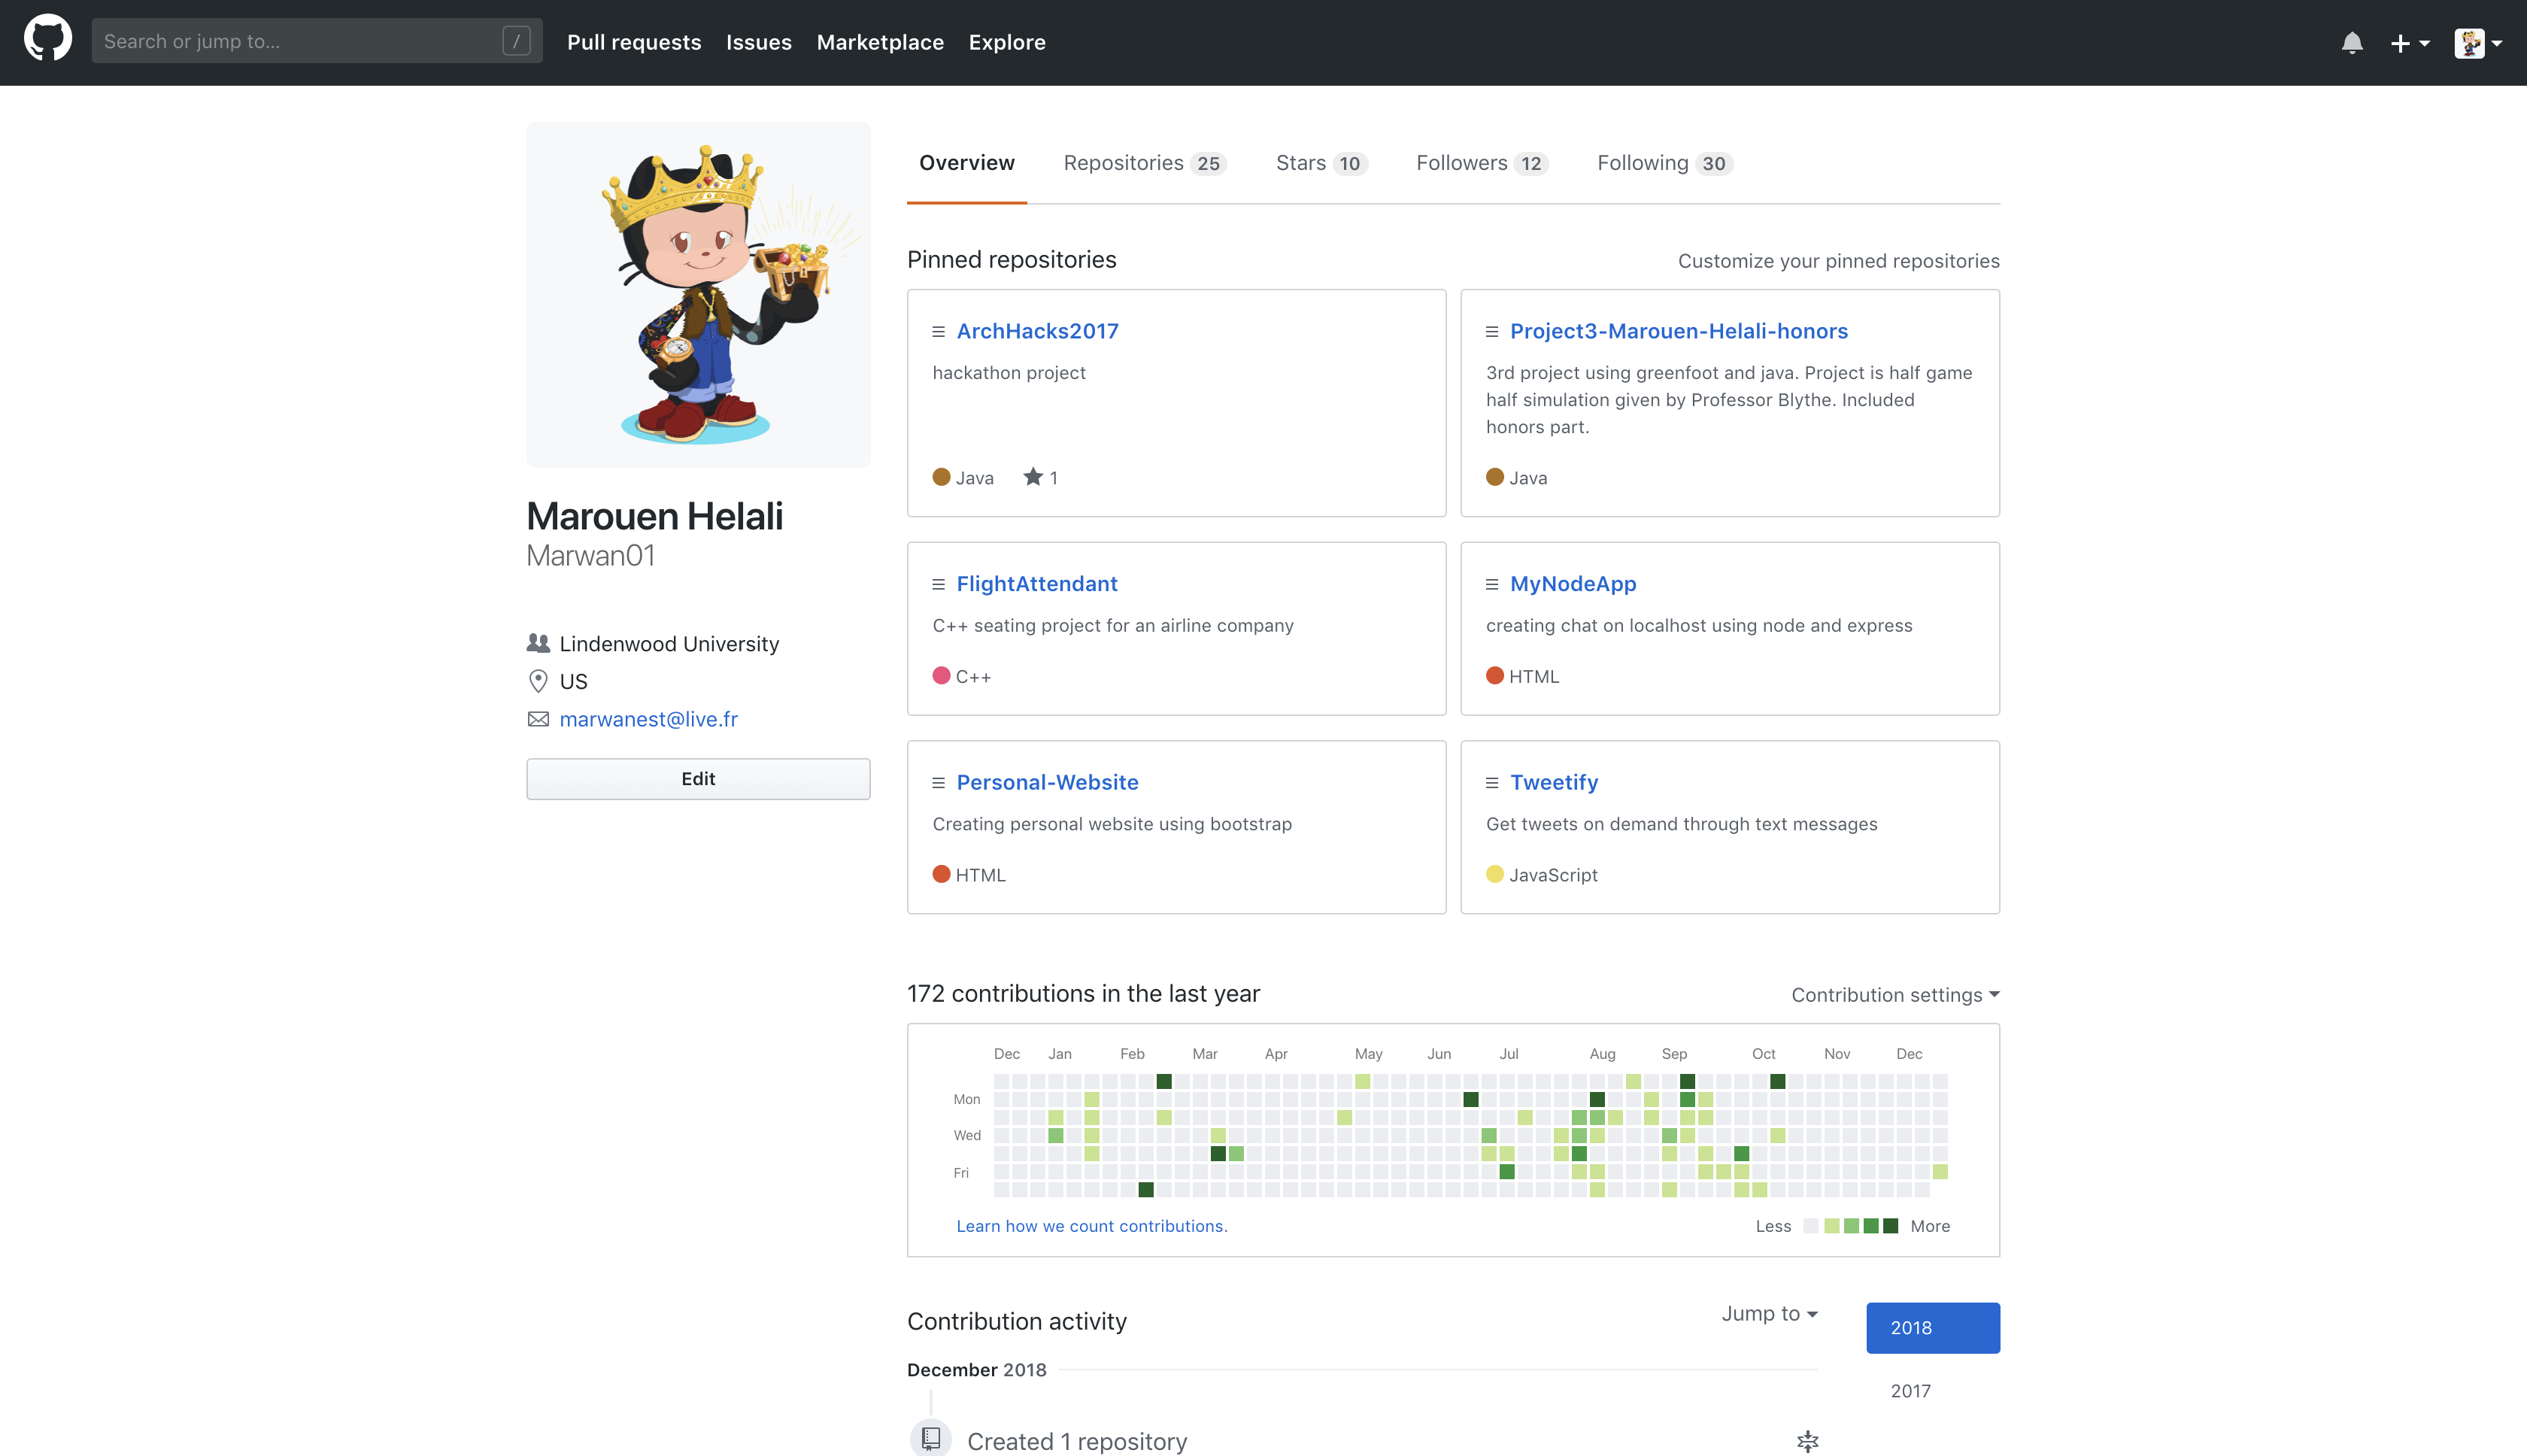This screenshot has width=2527, height=1456.
Task: Click the envelope icon next to the email
Action: 538,719
